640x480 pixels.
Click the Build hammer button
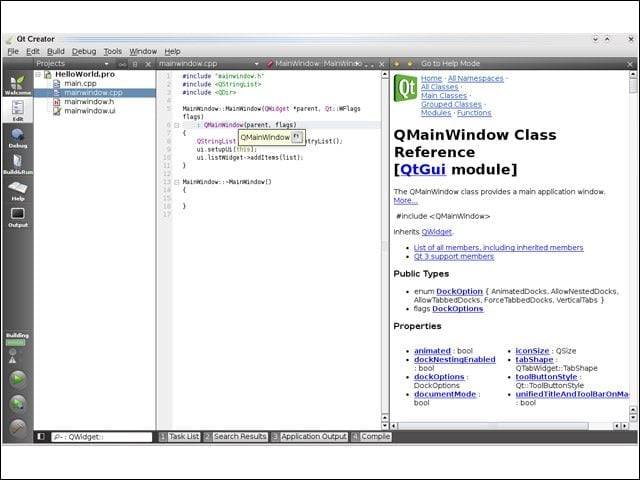coord(18,428)
